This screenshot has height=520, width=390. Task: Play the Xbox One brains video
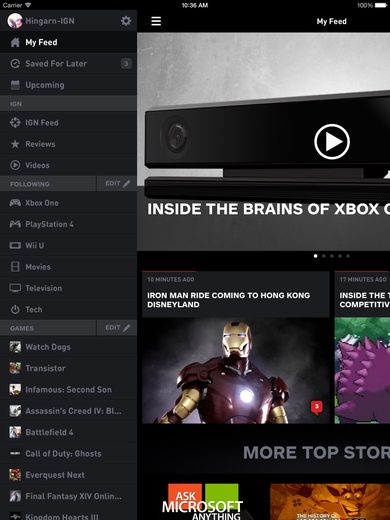pyautogui.click(x=332, y=142)
